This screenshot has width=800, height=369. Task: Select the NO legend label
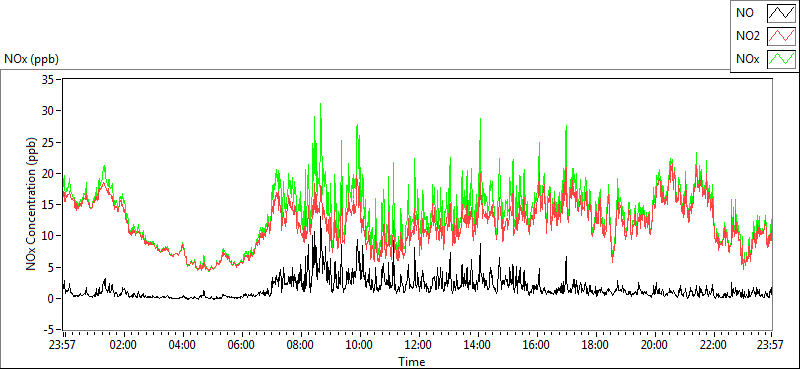744,14
